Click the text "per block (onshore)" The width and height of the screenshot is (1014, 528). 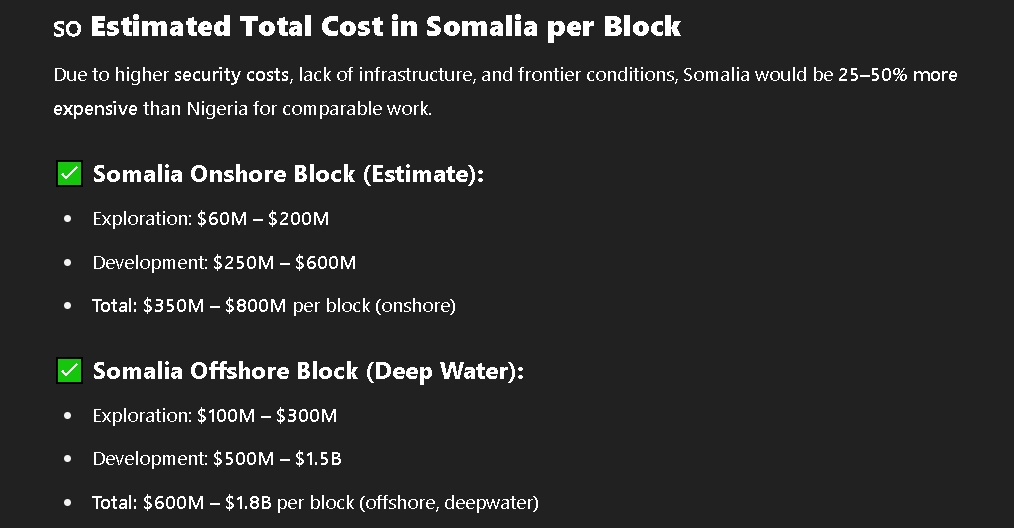click(374, 306)
